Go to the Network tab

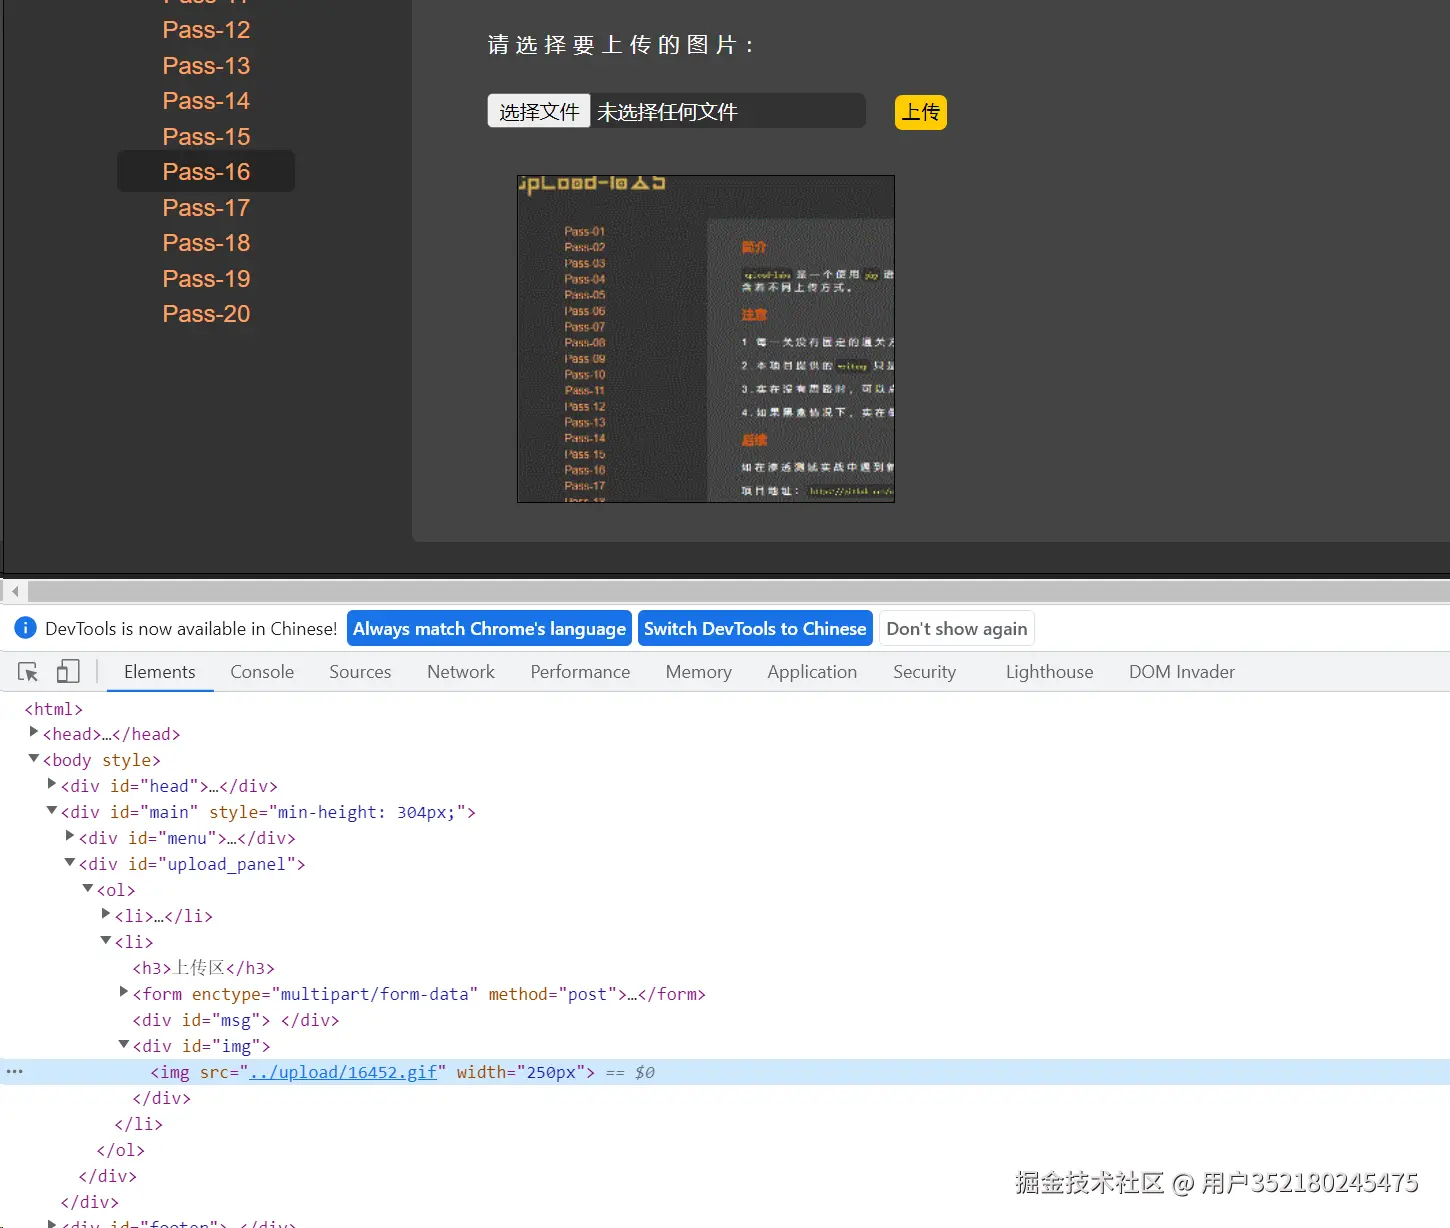pos(461,672)
